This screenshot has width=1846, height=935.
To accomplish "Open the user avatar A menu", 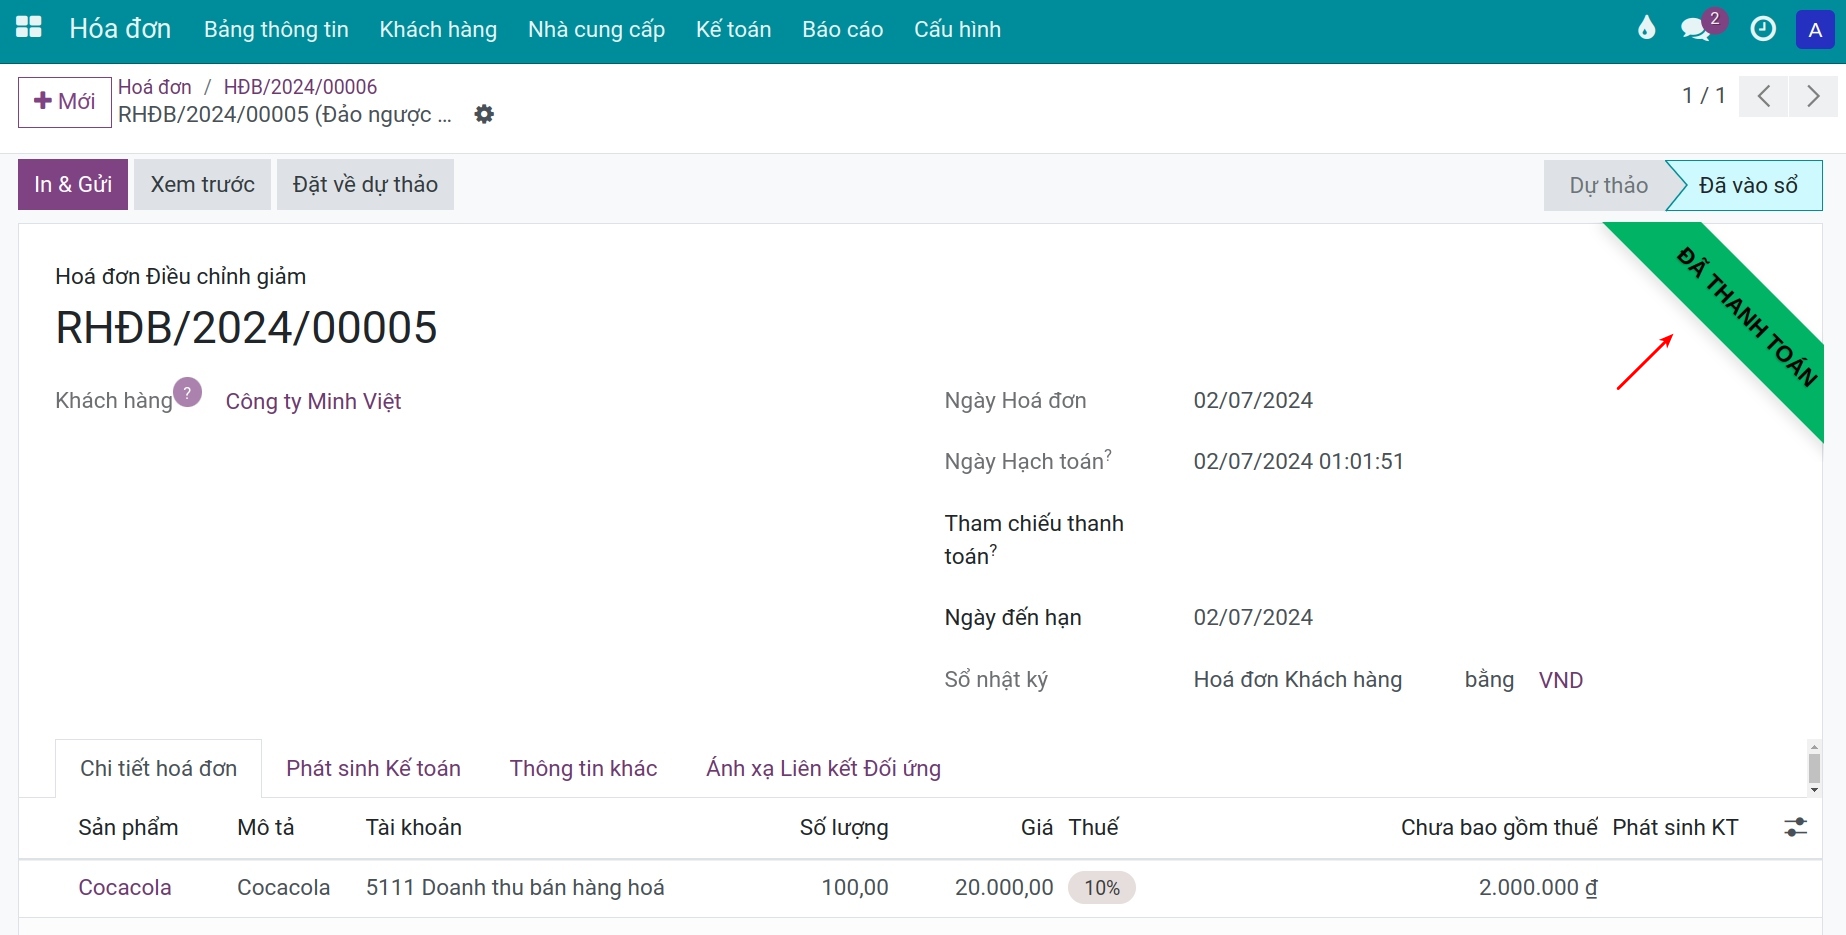I will 1815,30.
